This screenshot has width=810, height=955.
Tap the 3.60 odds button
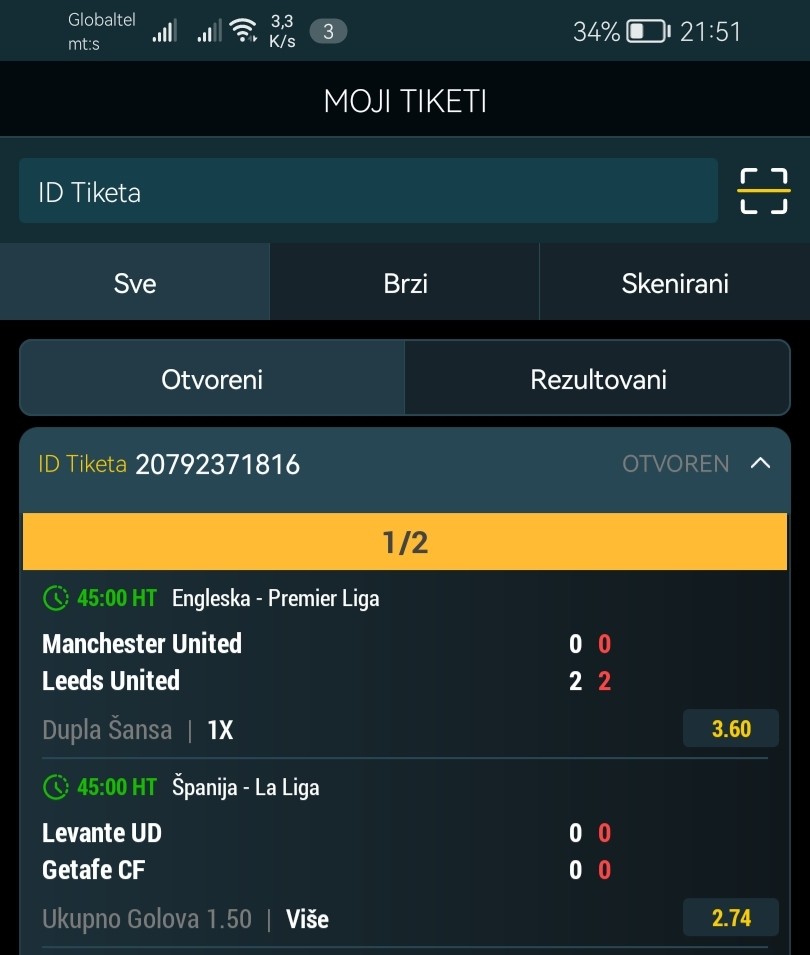pyautogui.click(x=731, y=729)
